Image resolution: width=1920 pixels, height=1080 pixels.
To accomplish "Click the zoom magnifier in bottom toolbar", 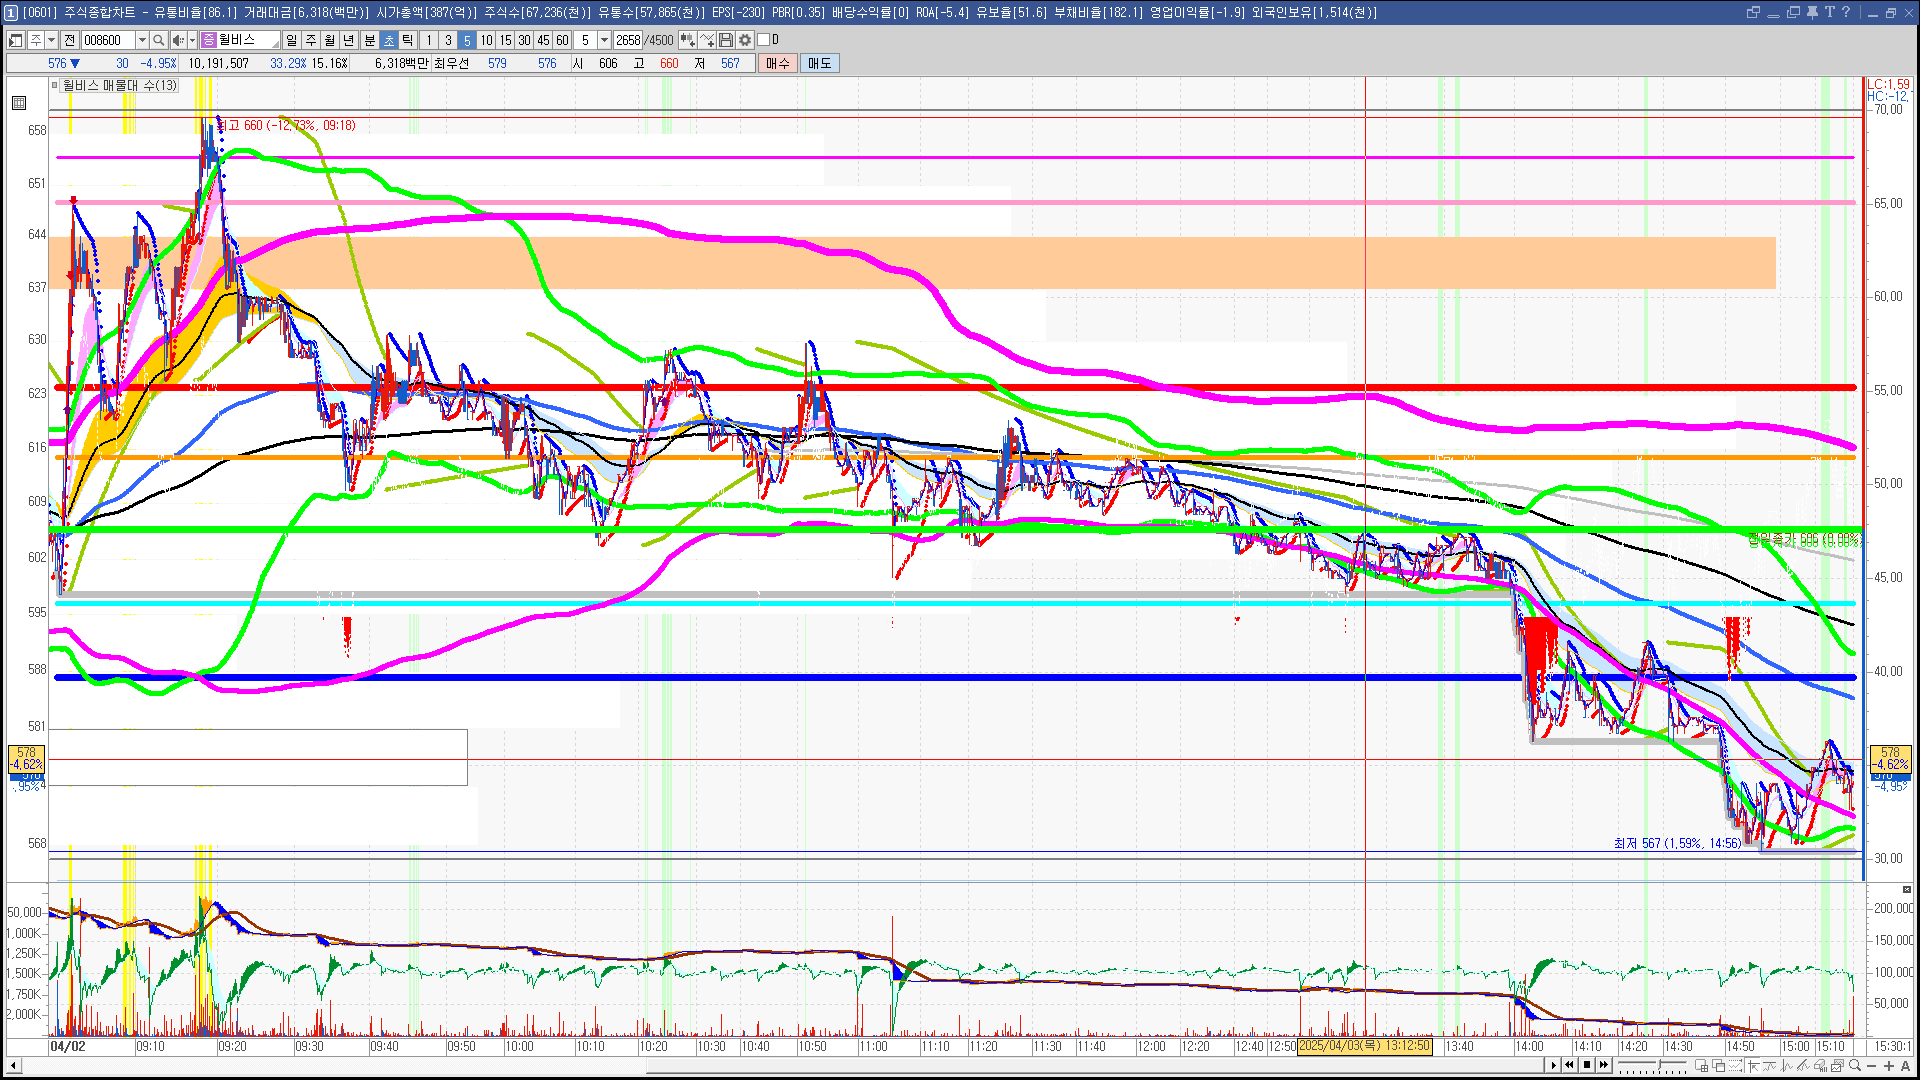I will (x=1854, y=1066).
